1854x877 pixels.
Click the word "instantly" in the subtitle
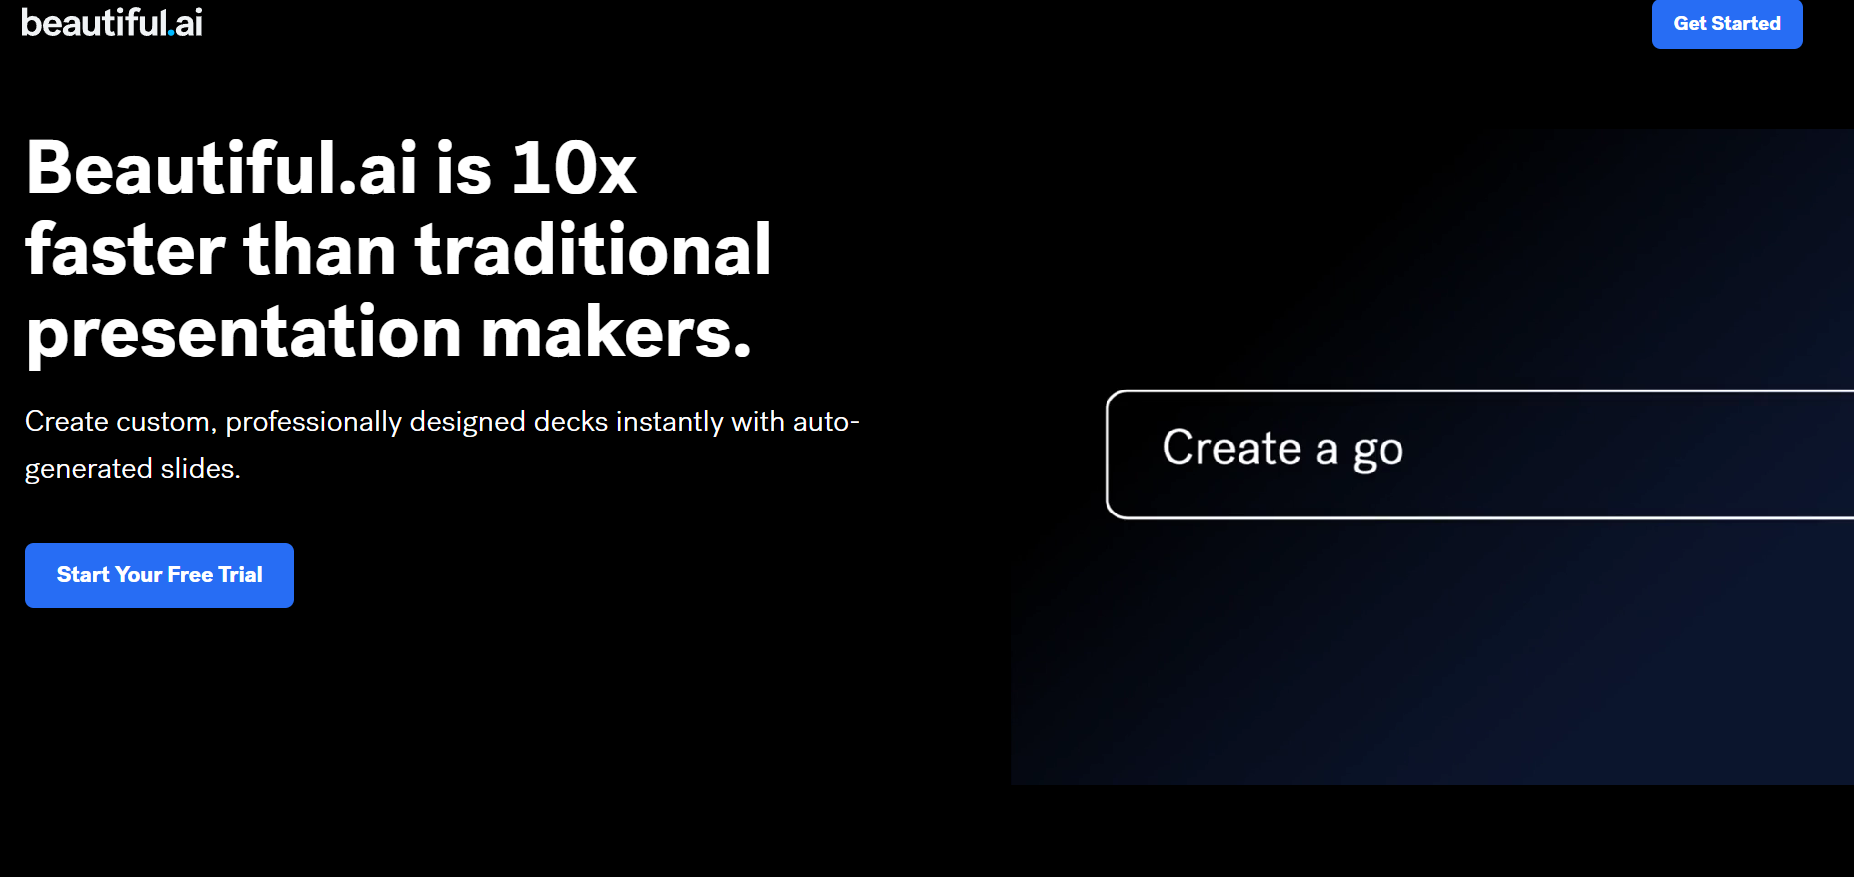tap(669, 422)
